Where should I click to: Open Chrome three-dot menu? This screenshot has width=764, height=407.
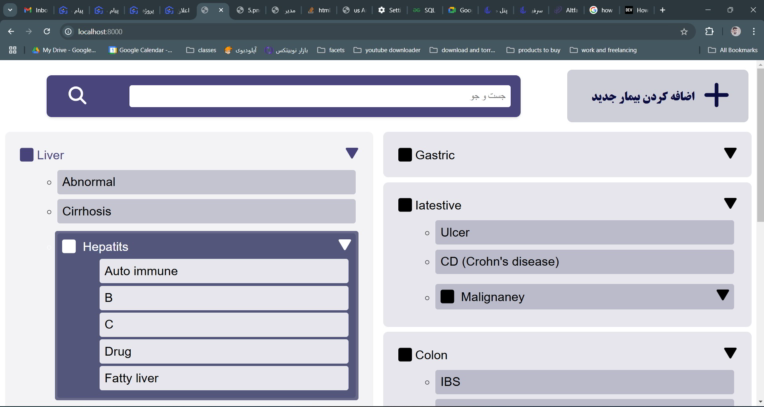coord(754,31)
